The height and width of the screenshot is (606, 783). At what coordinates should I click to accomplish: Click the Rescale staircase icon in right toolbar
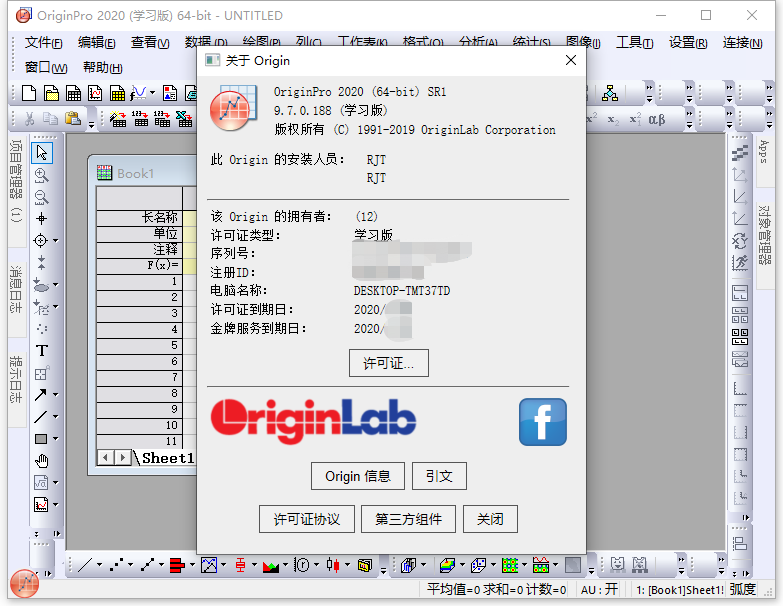point(740,153)
